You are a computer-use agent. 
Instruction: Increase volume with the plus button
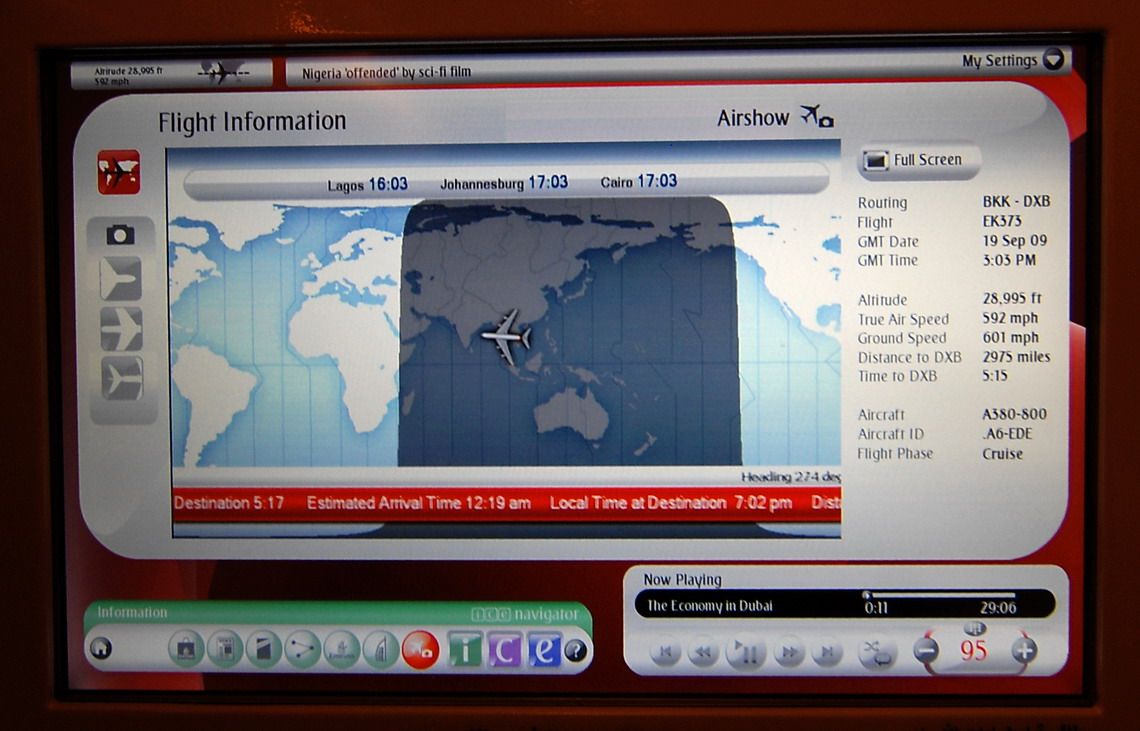1023,651
